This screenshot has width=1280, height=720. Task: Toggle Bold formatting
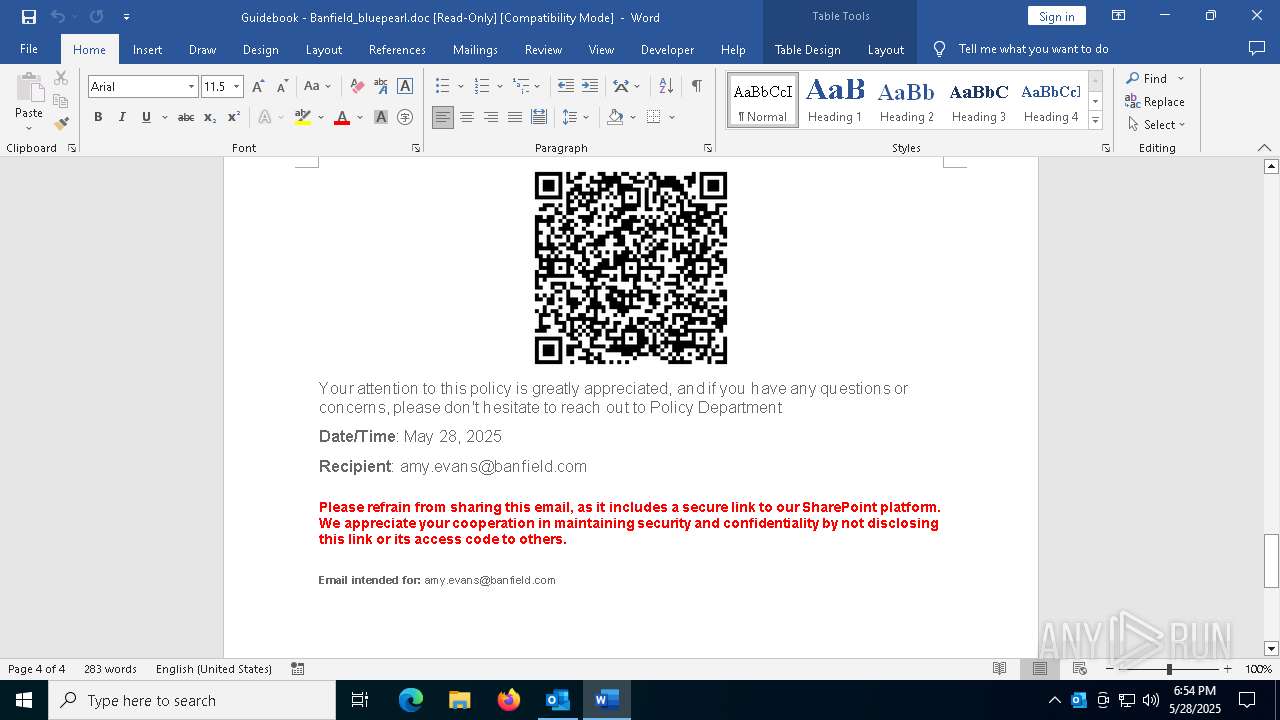[x=98, y=117]
